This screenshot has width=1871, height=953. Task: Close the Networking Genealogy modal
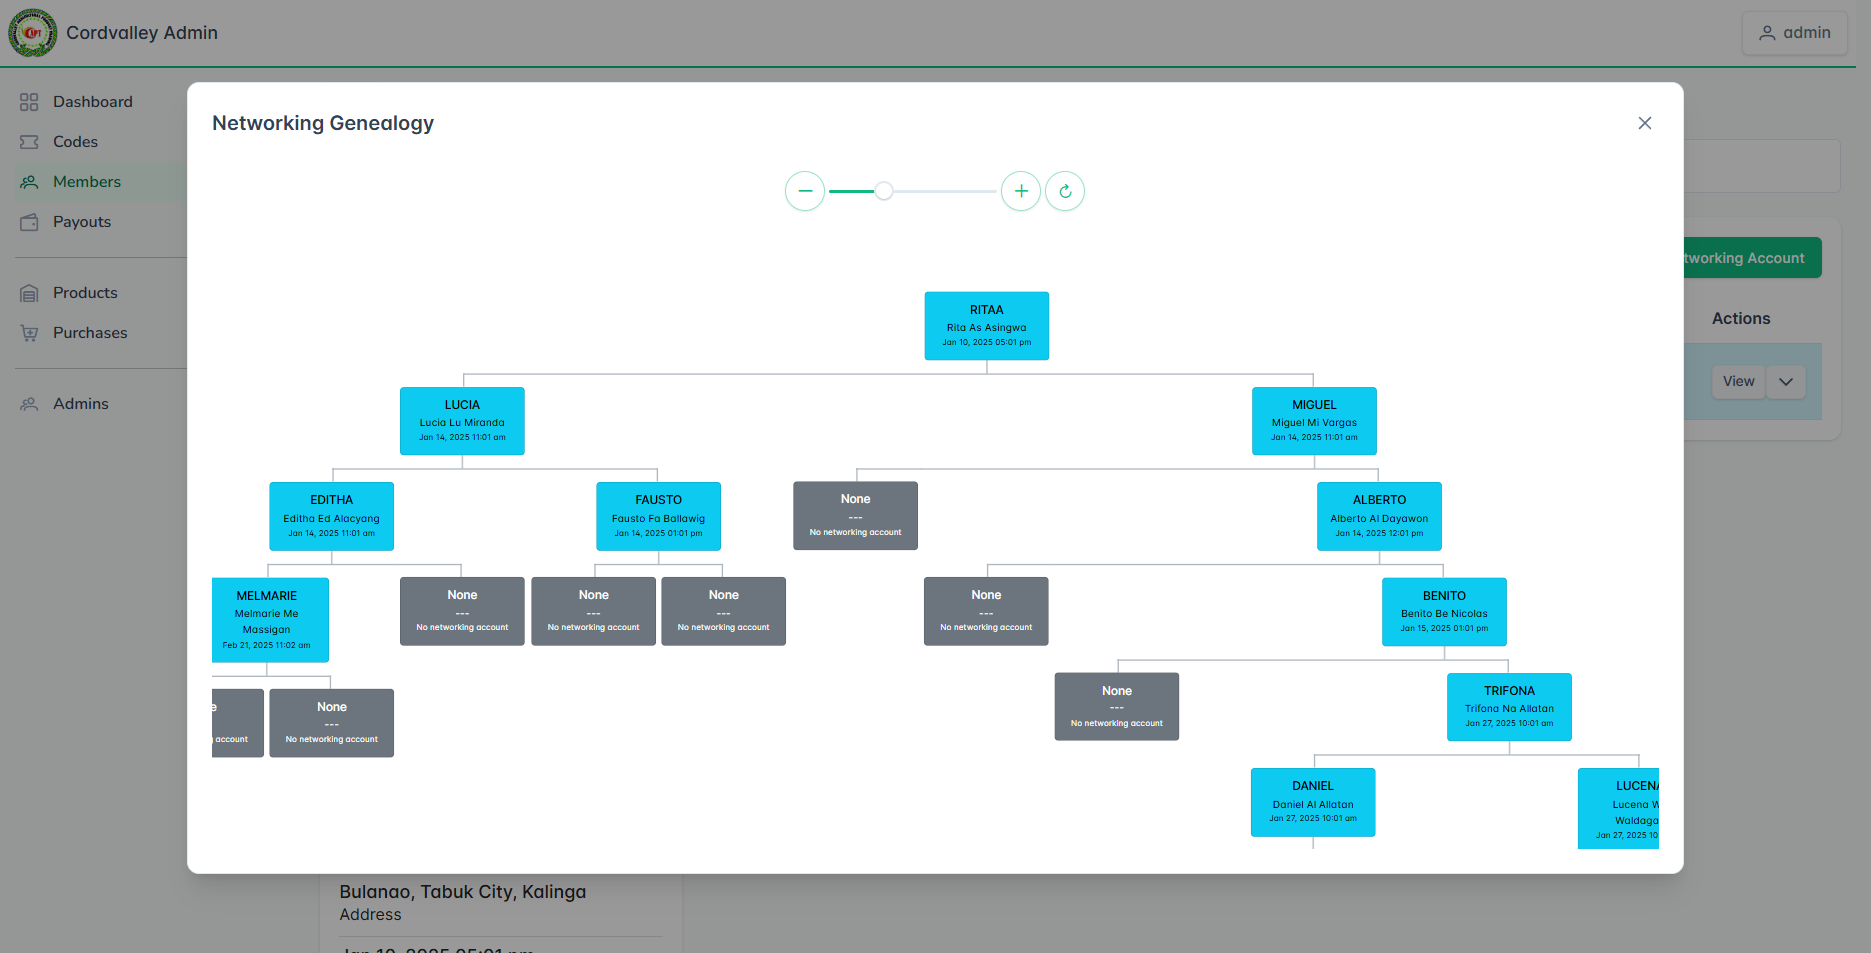point(1645,123)
